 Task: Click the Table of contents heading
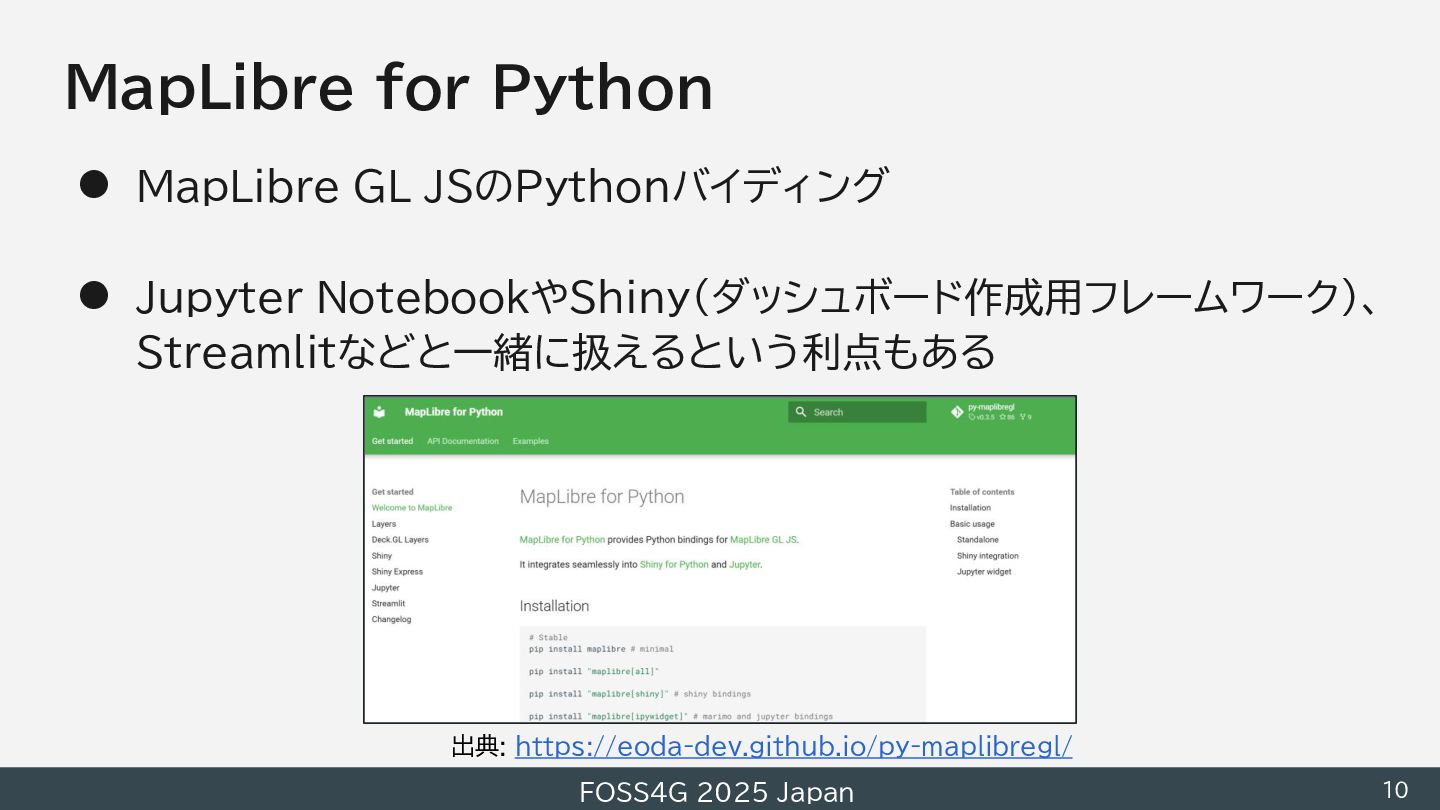pyautogui.click(x=982, y=492)
